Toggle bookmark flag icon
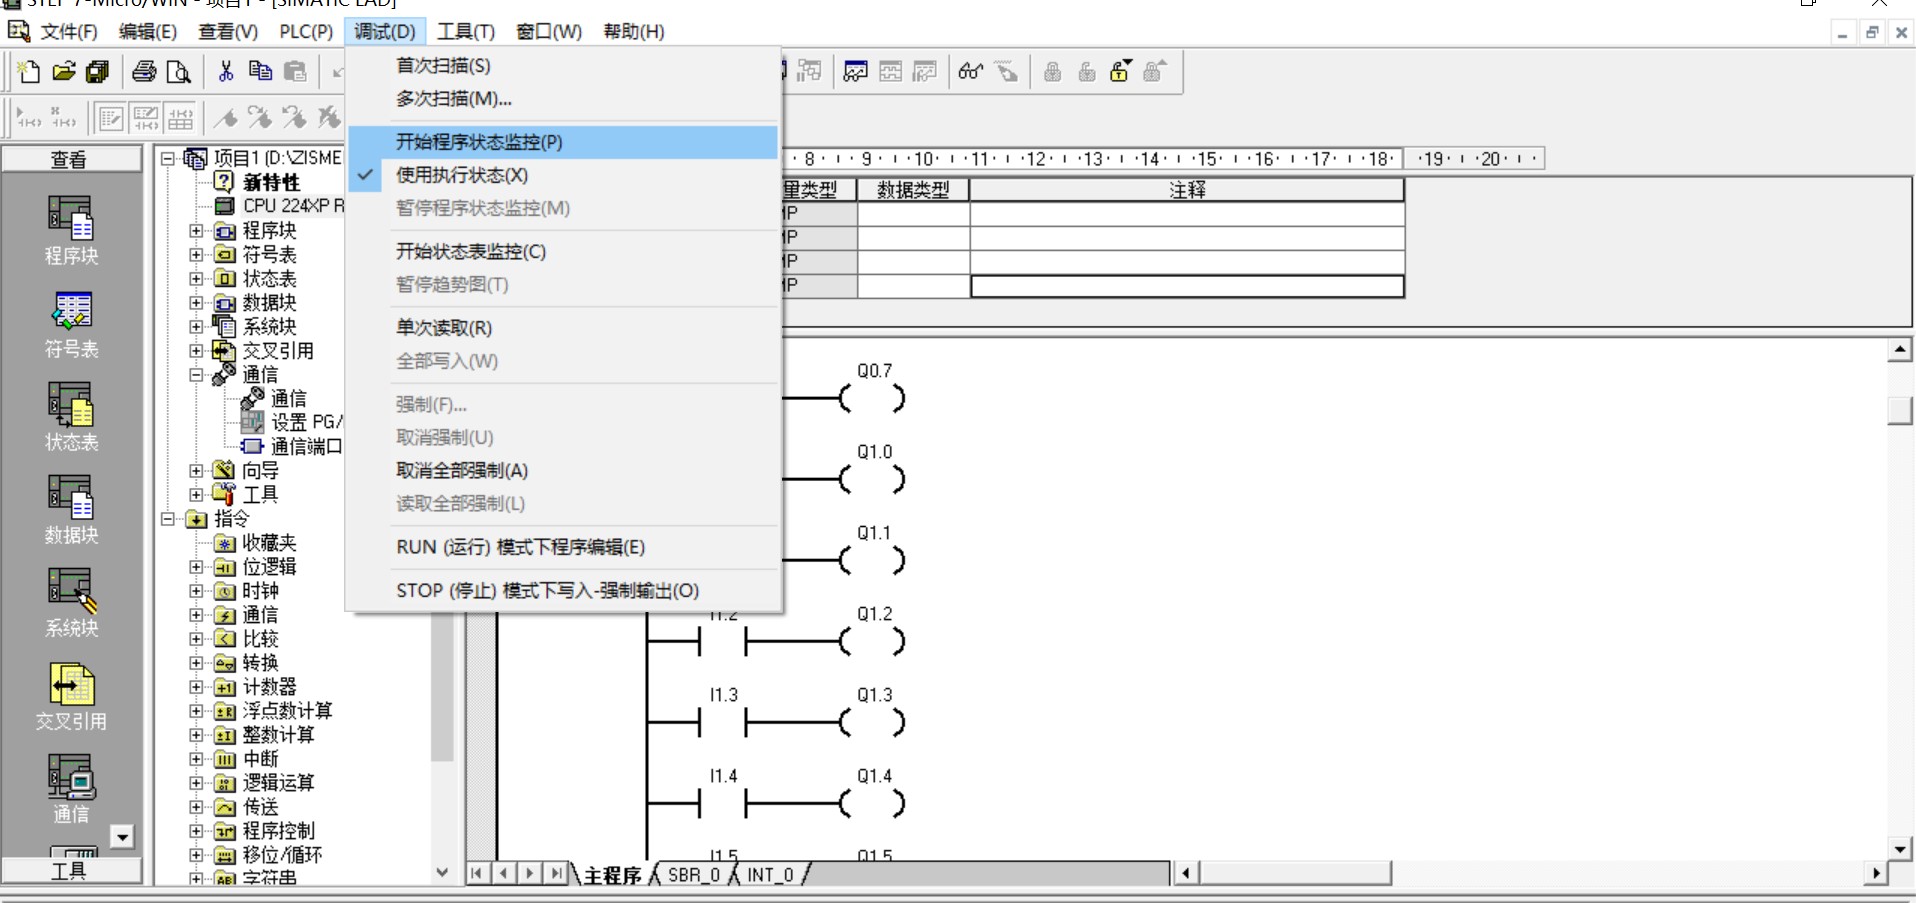This screenshot has width=1916, height=903. (226, 118)
